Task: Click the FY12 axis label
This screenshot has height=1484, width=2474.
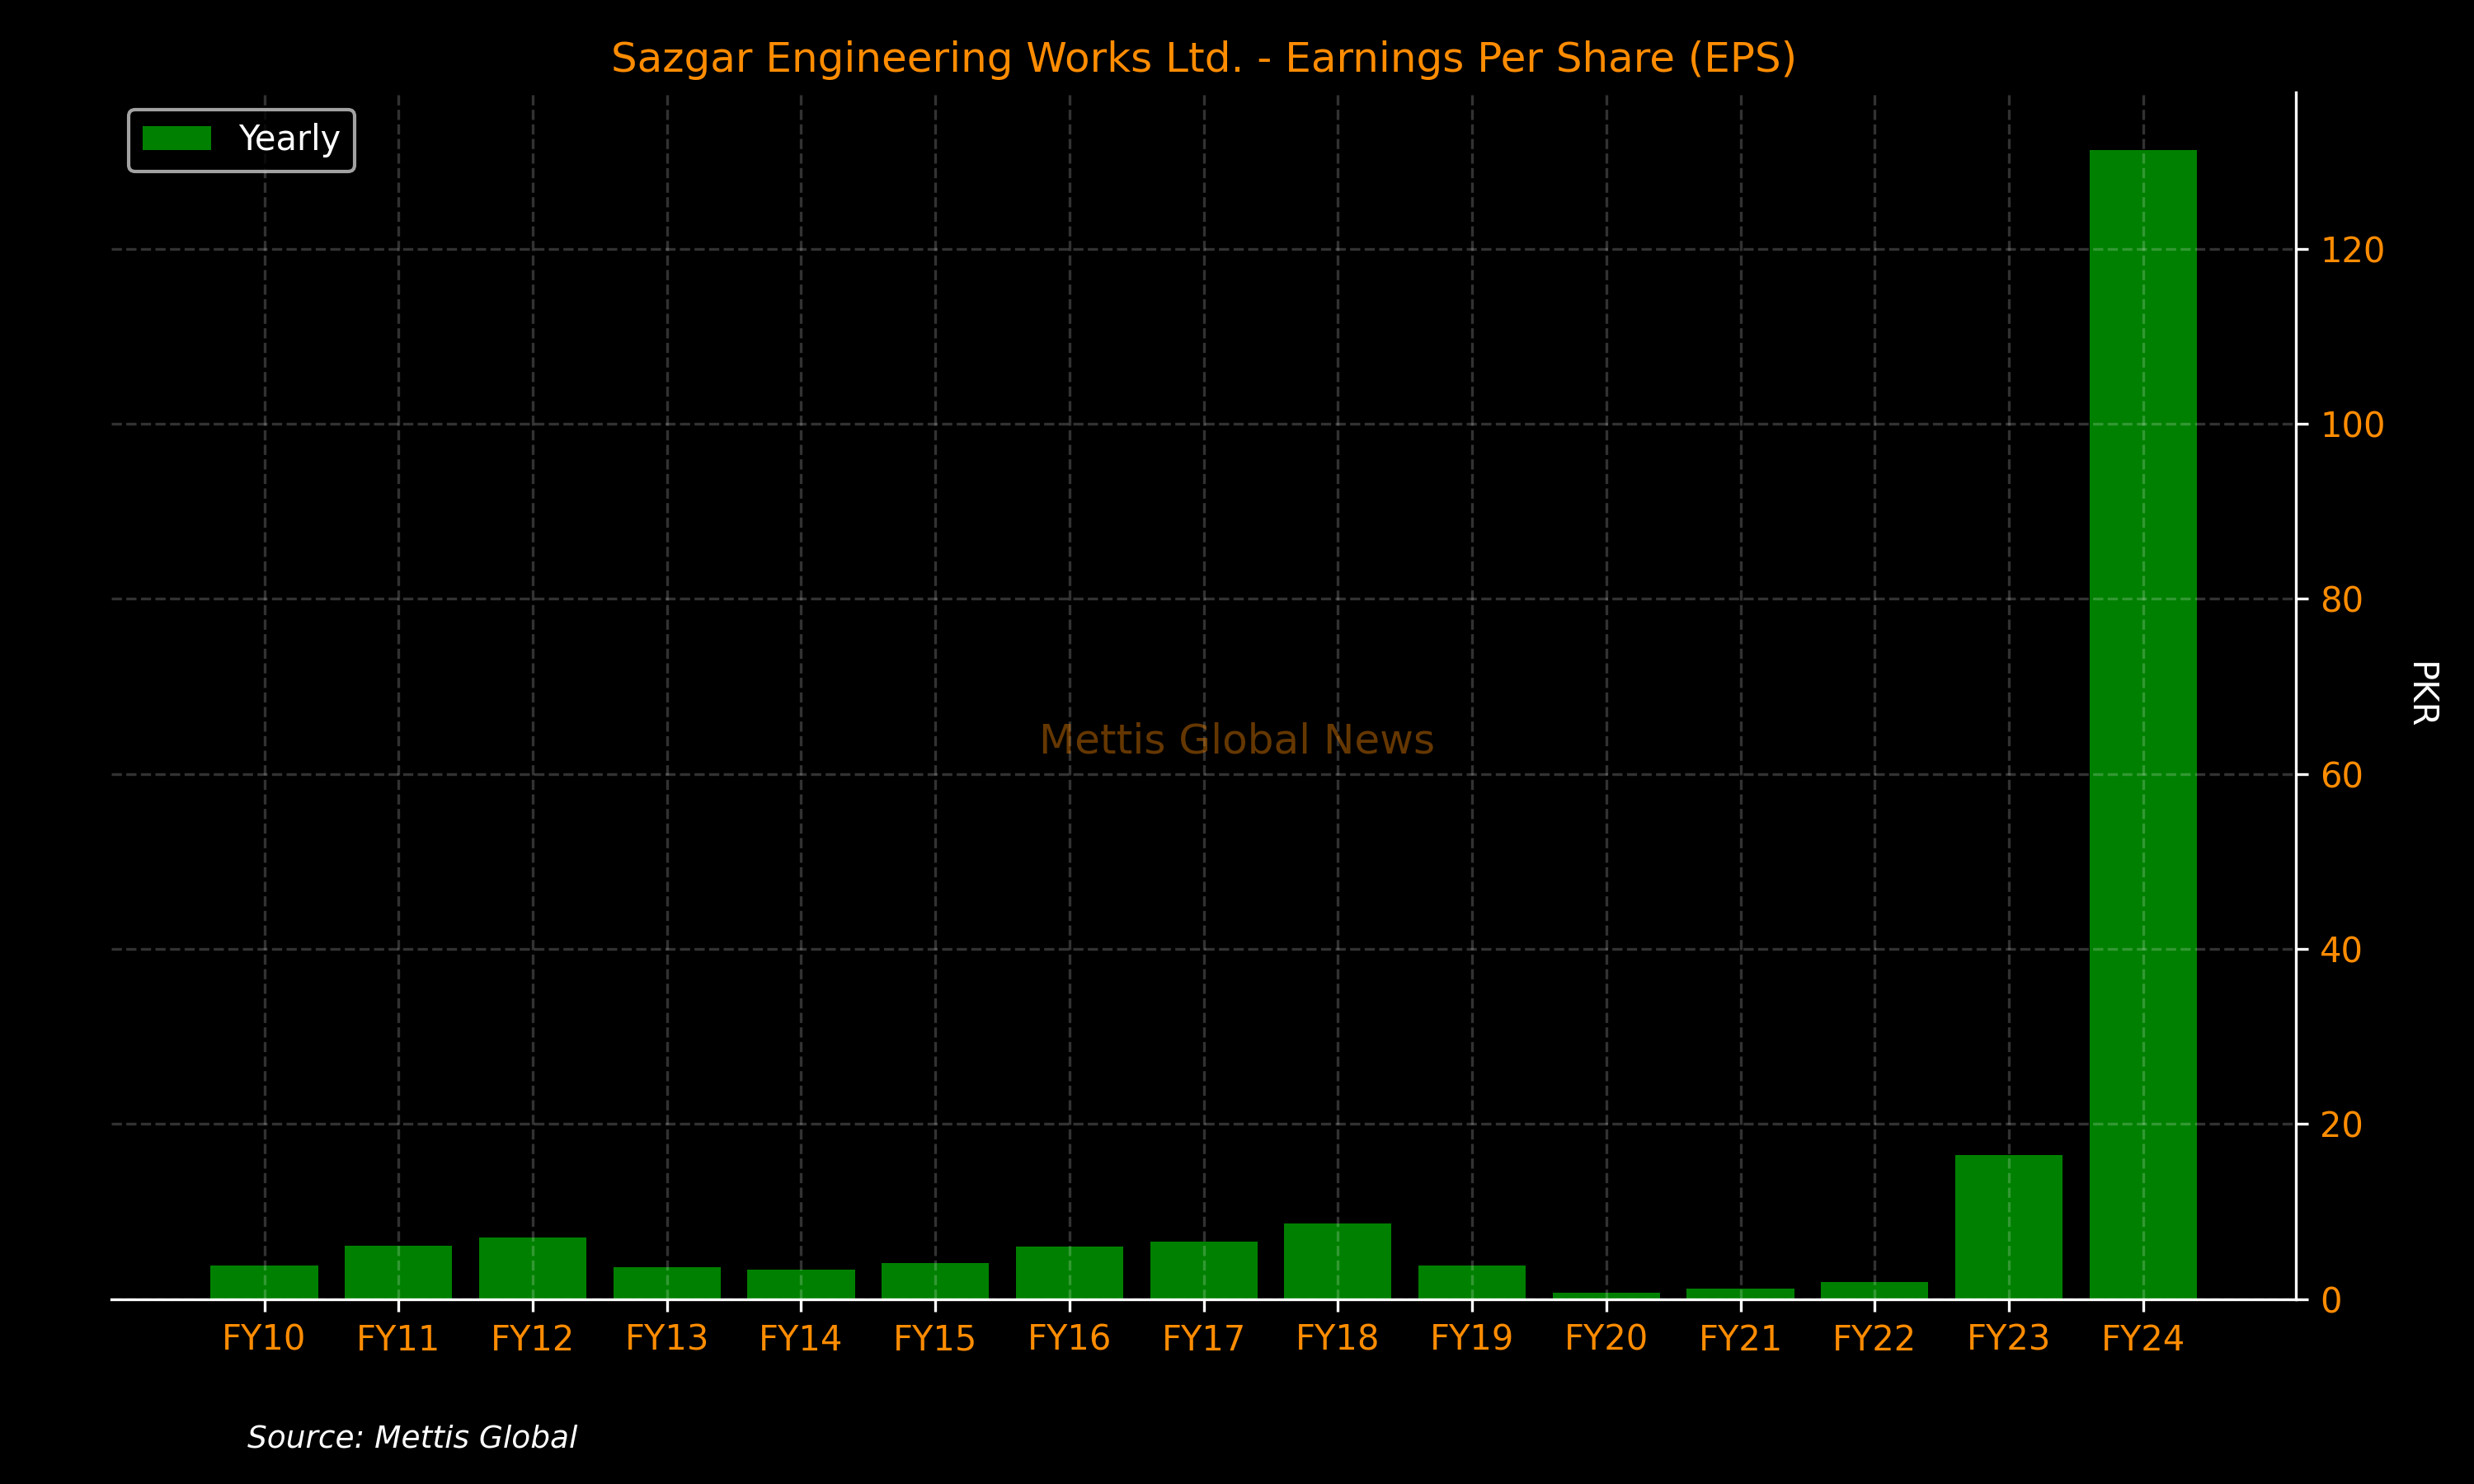Action: (x=532, y=1338)
